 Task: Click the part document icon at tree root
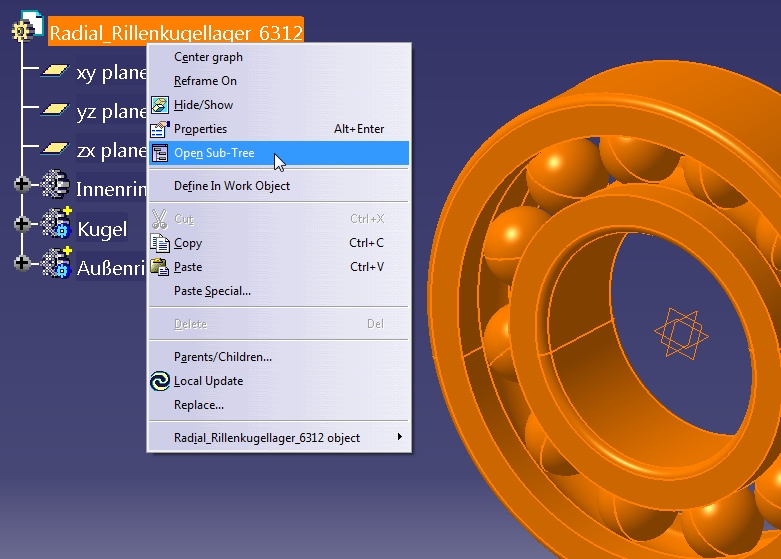[27, 26]
